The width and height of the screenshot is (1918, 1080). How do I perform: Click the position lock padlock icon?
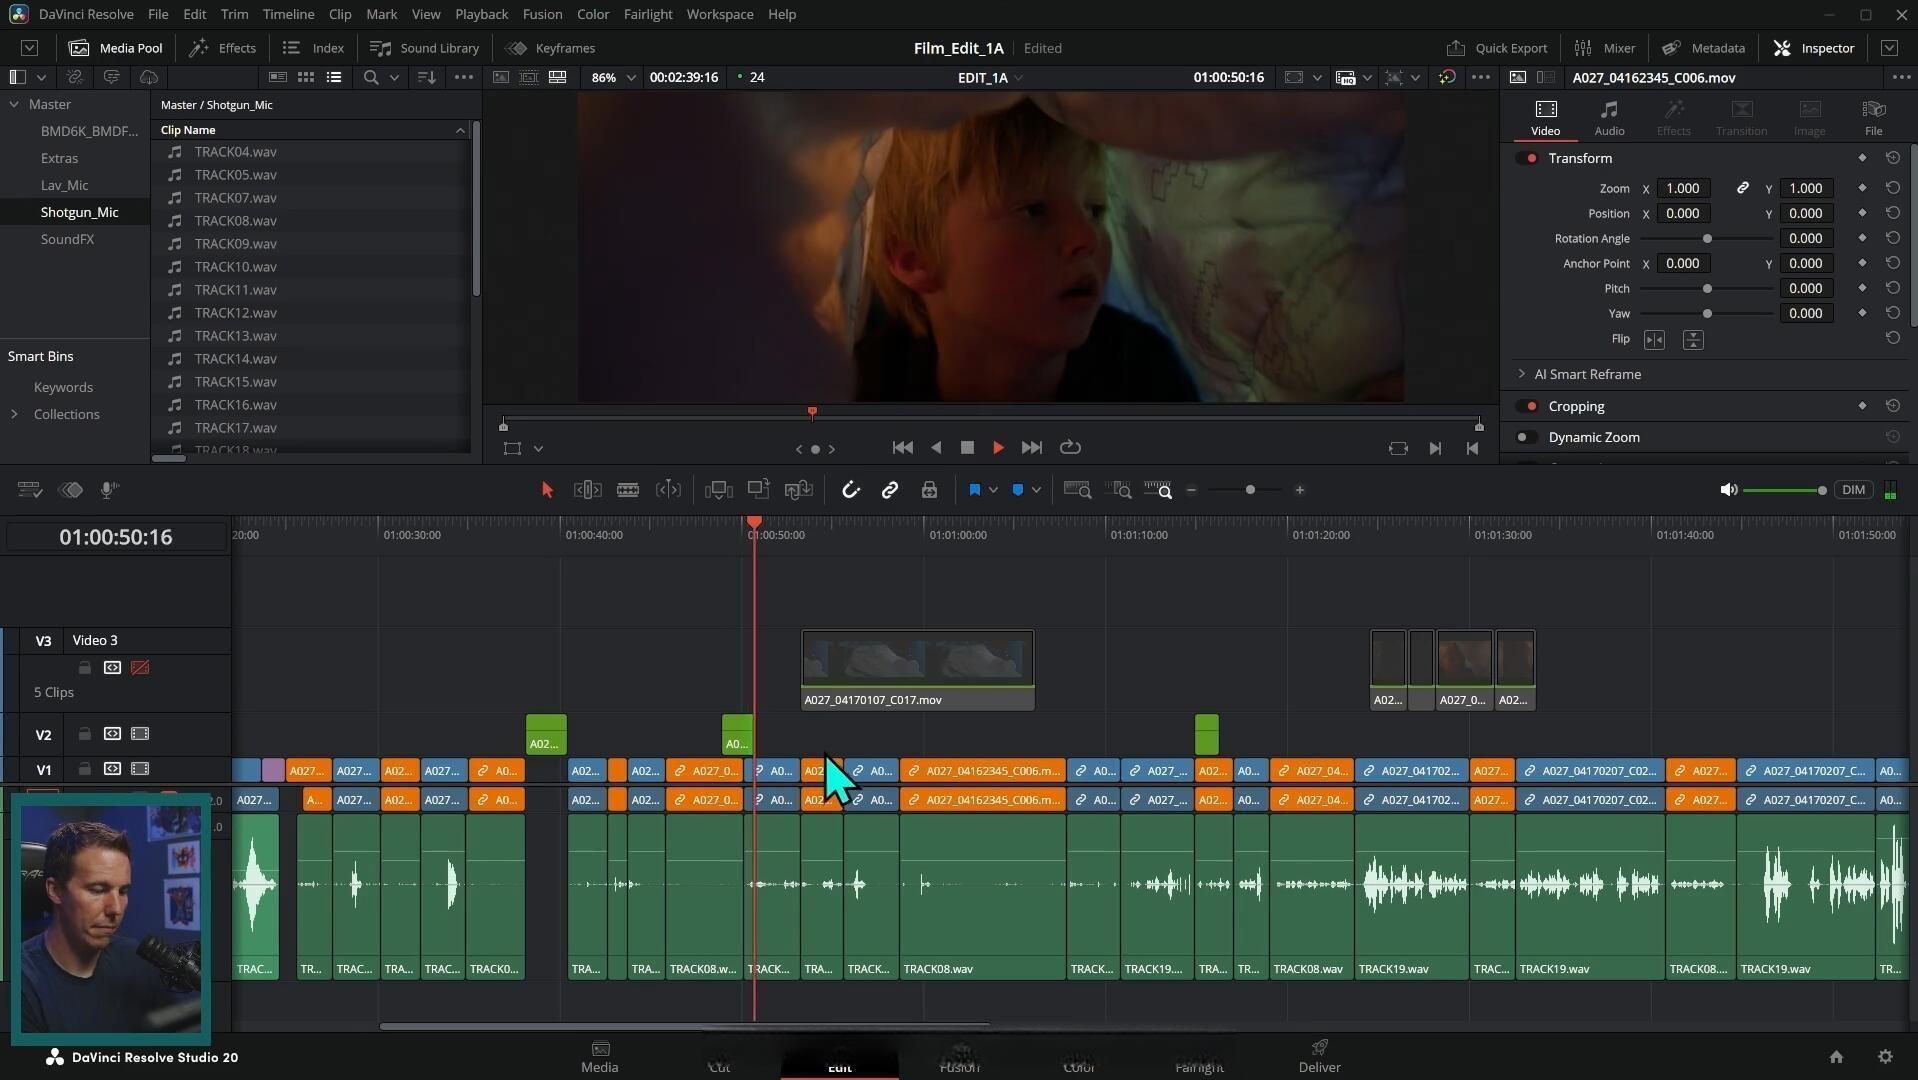(x=929, y=490)
